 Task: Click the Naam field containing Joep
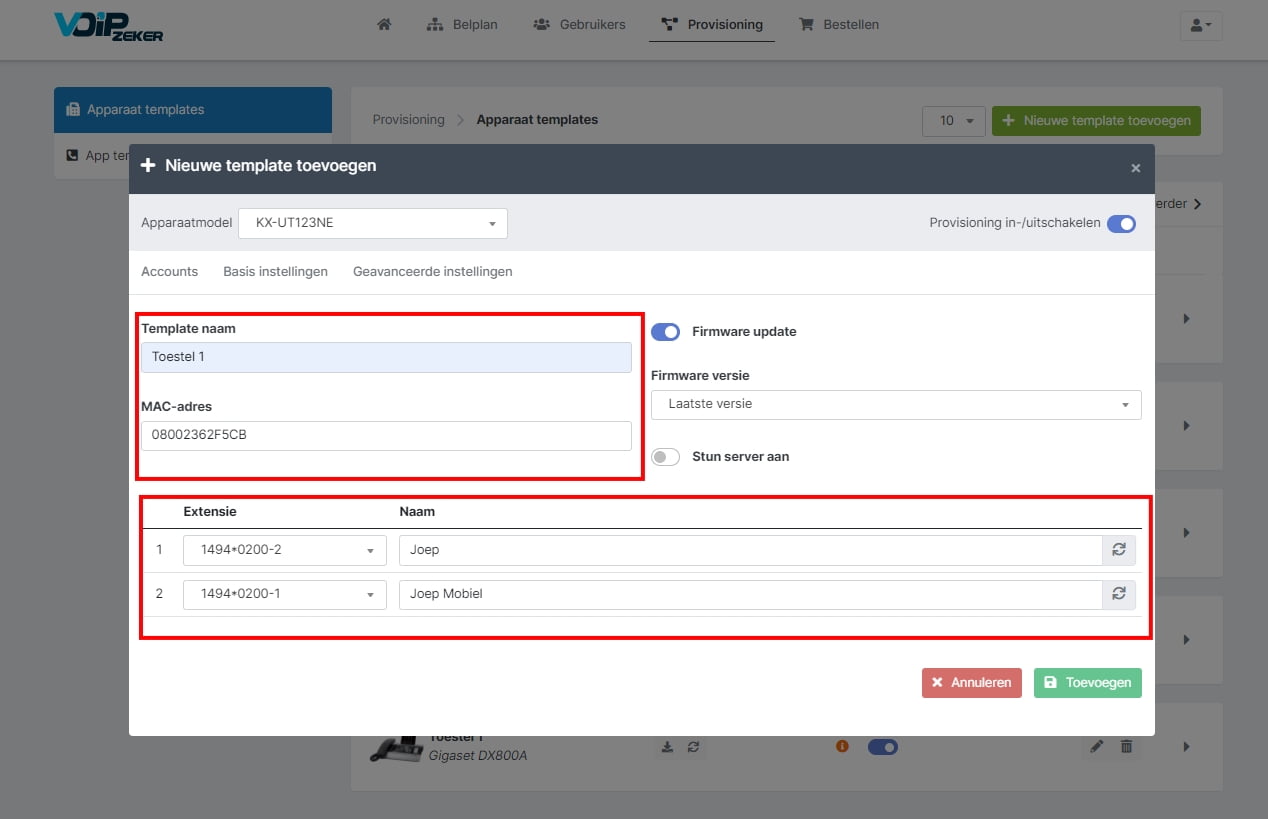[x=750, y=550]
